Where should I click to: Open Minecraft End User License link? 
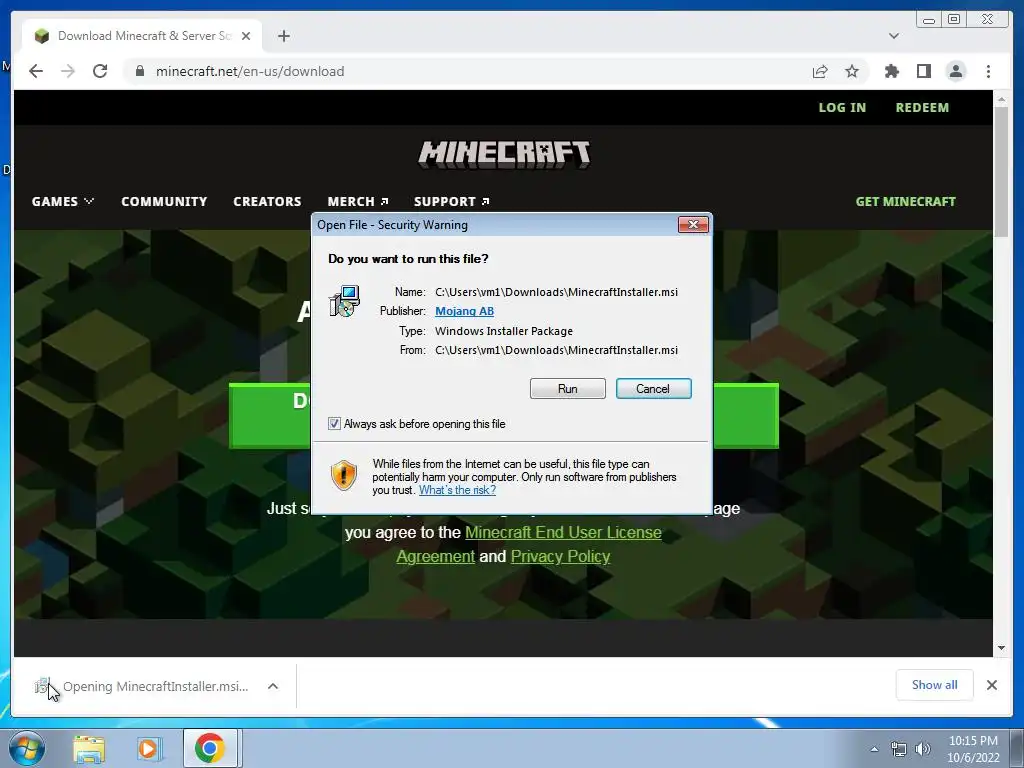click(563, 533)
